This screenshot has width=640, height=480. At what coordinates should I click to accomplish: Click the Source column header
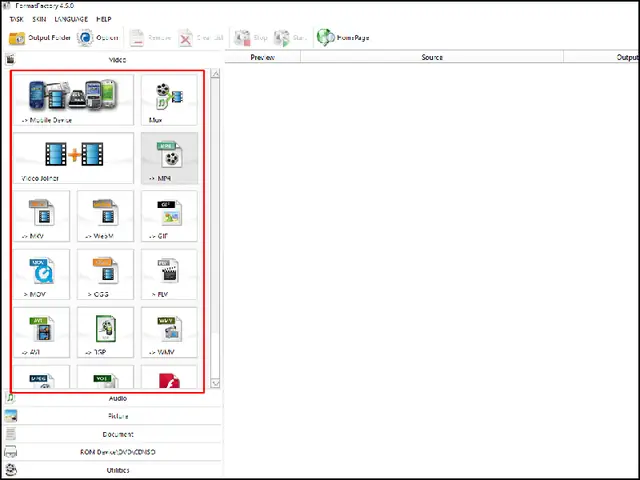[432, 57]
